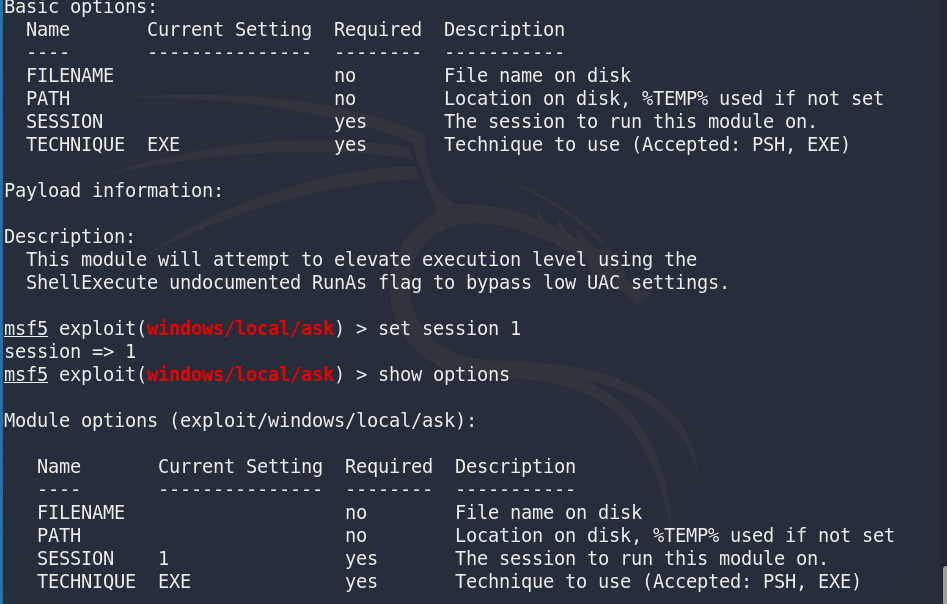Click 'File name on disk' in Basic options
The width and height of the screenshot is (947, 604).
pos(538,76)
